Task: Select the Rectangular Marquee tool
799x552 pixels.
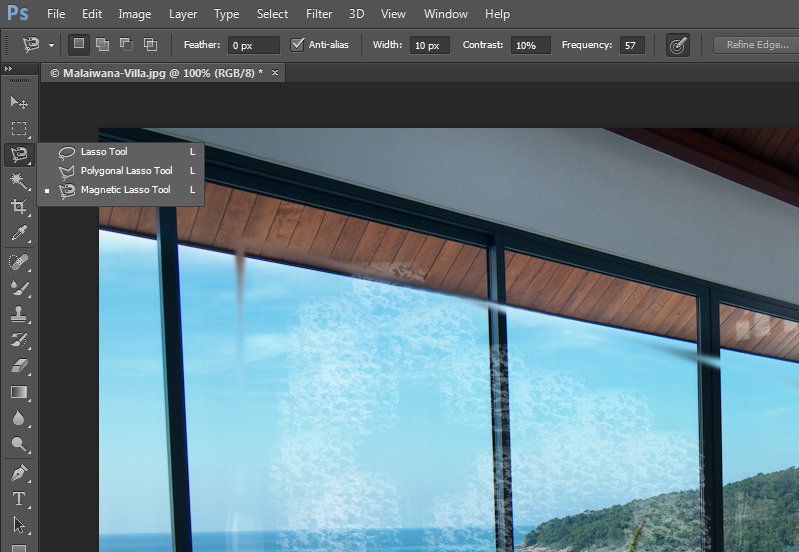Action: tap(18, 129)
